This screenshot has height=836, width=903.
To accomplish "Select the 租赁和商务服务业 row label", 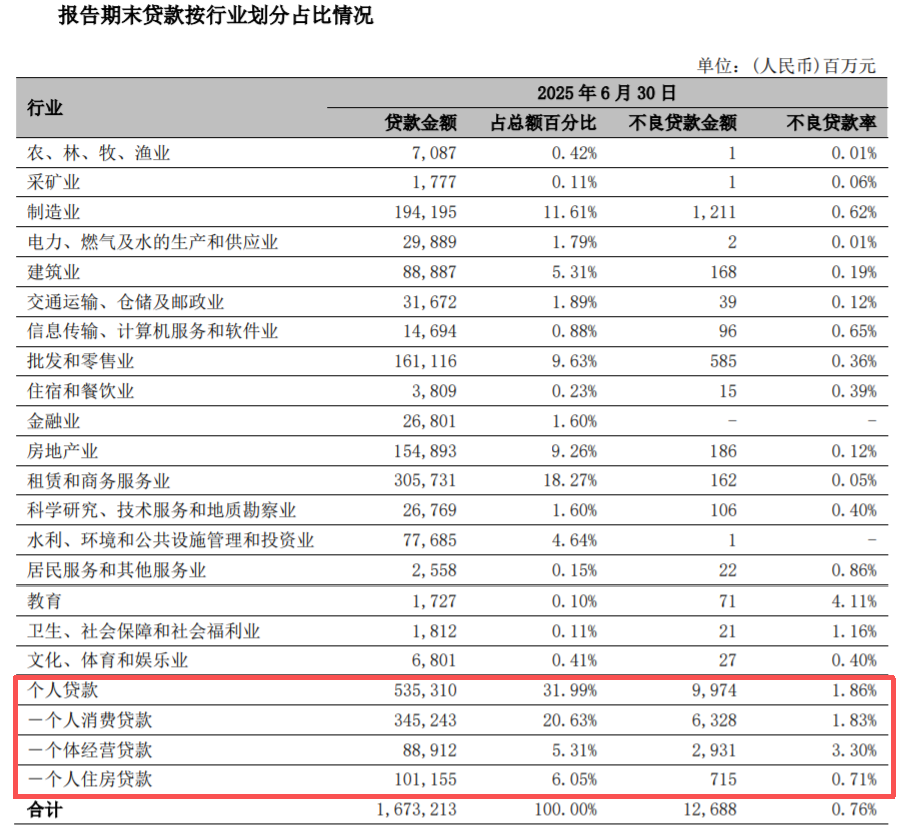I will tap(98, 480).
